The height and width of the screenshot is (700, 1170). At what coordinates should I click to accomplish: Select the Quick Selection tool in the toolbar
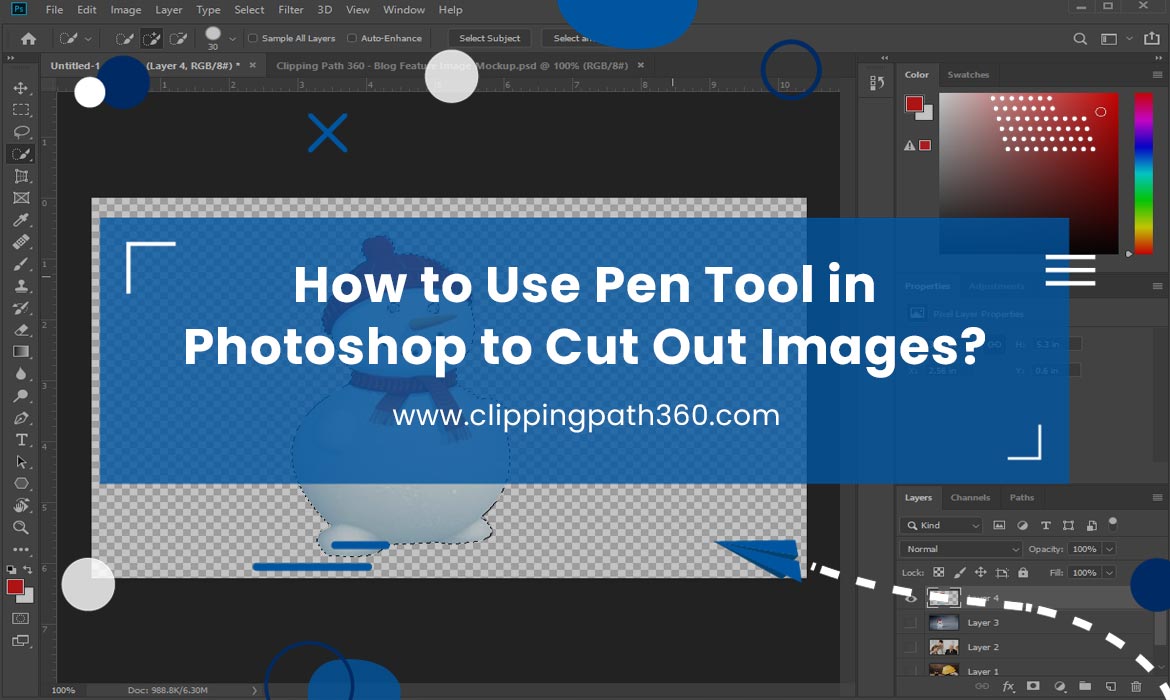(x=21, y=154)
